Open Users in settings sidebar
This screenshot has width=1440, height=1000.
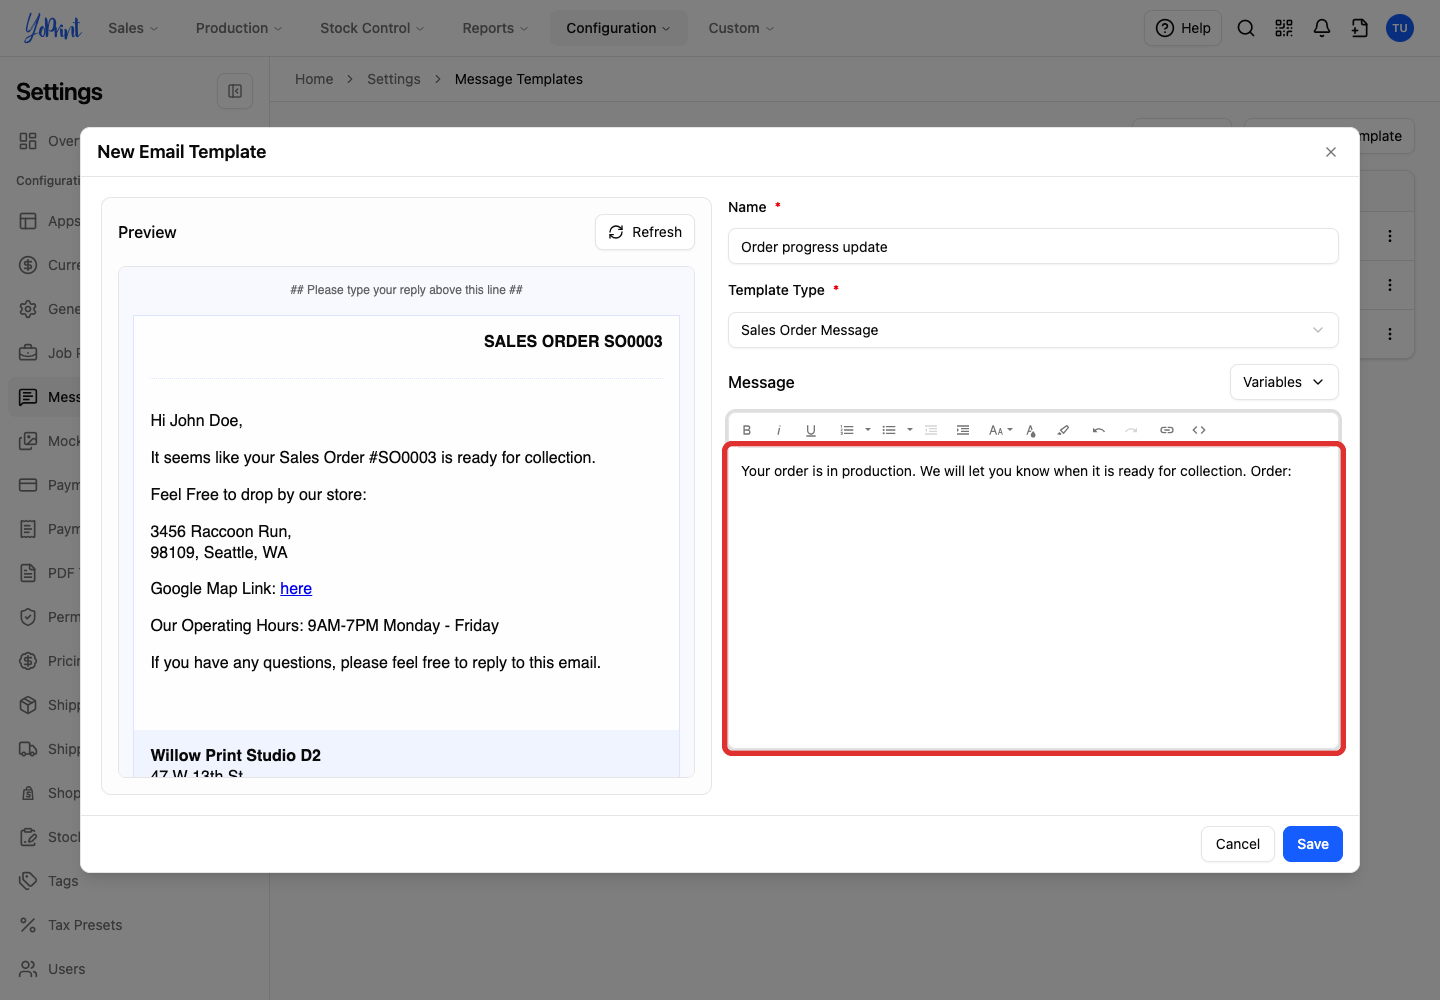point(66,969)
